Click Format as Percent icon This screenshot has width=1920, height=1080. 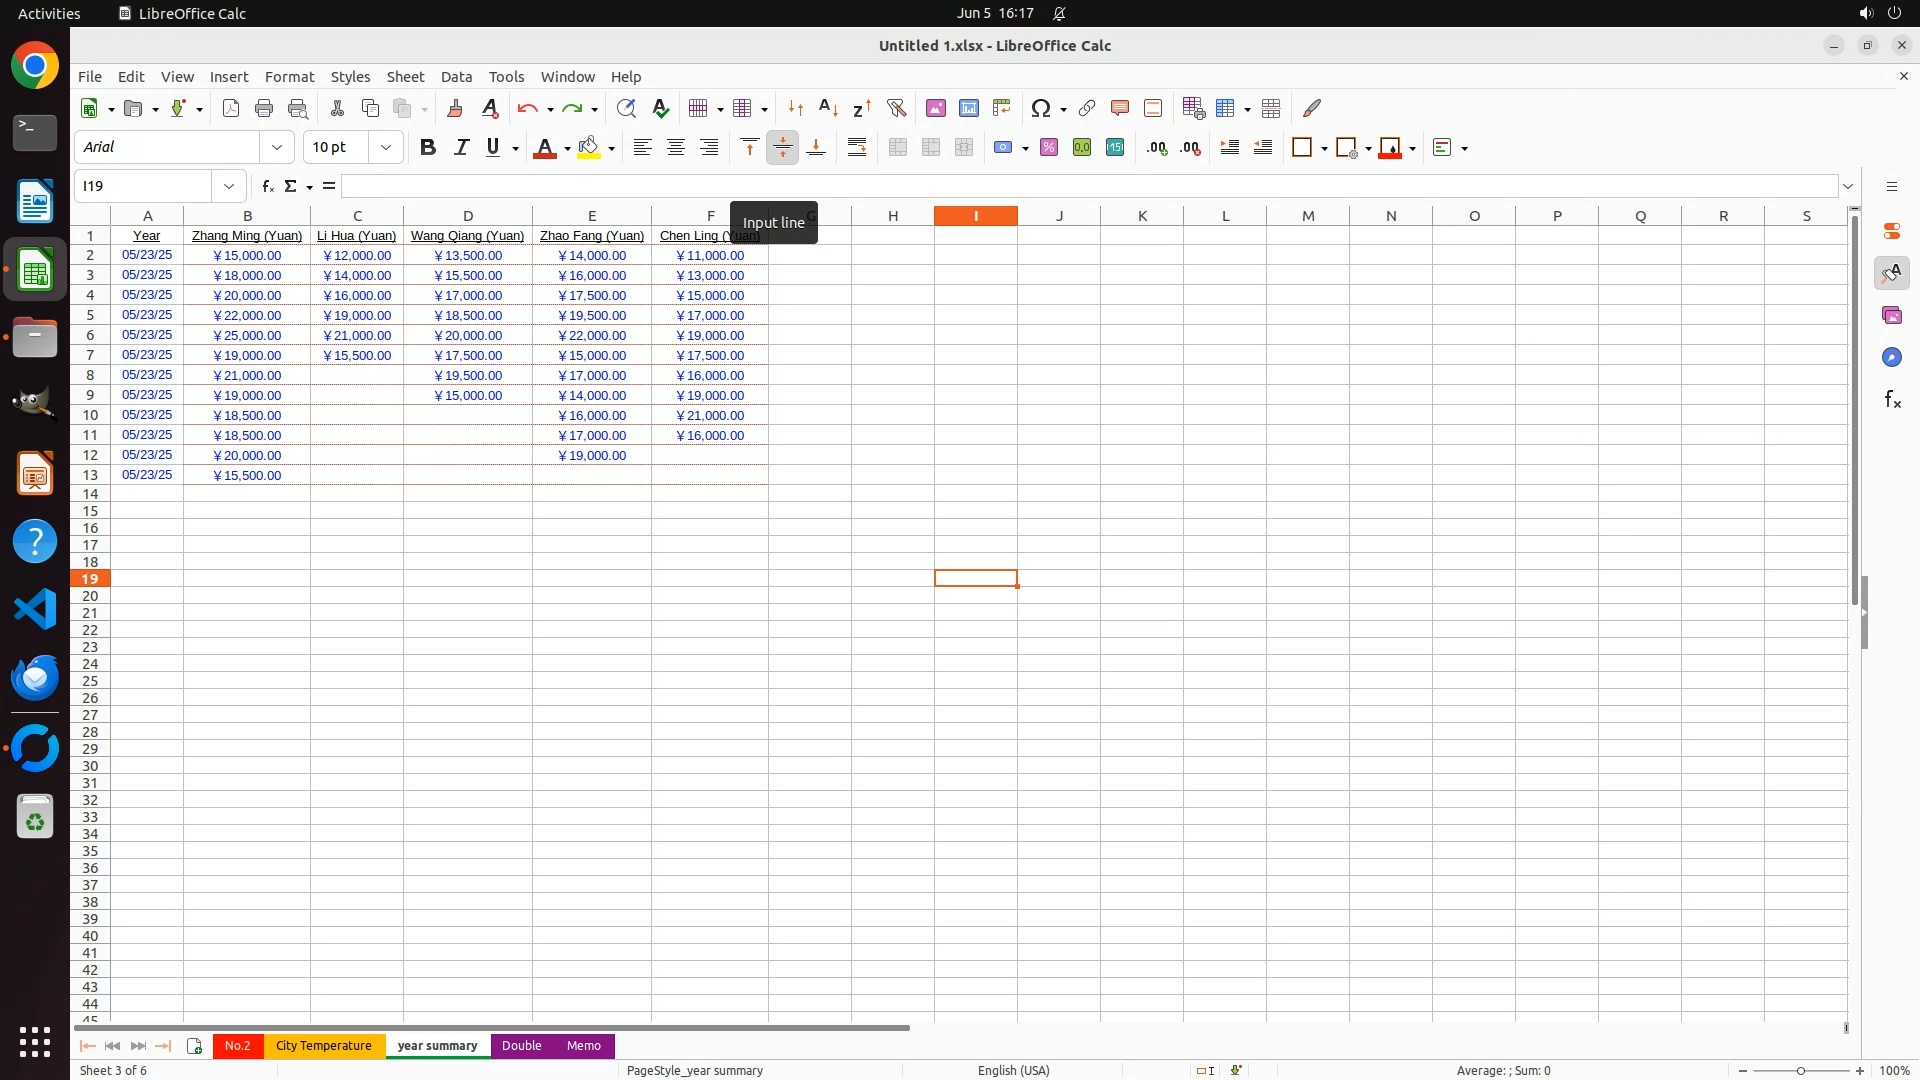1049,148
